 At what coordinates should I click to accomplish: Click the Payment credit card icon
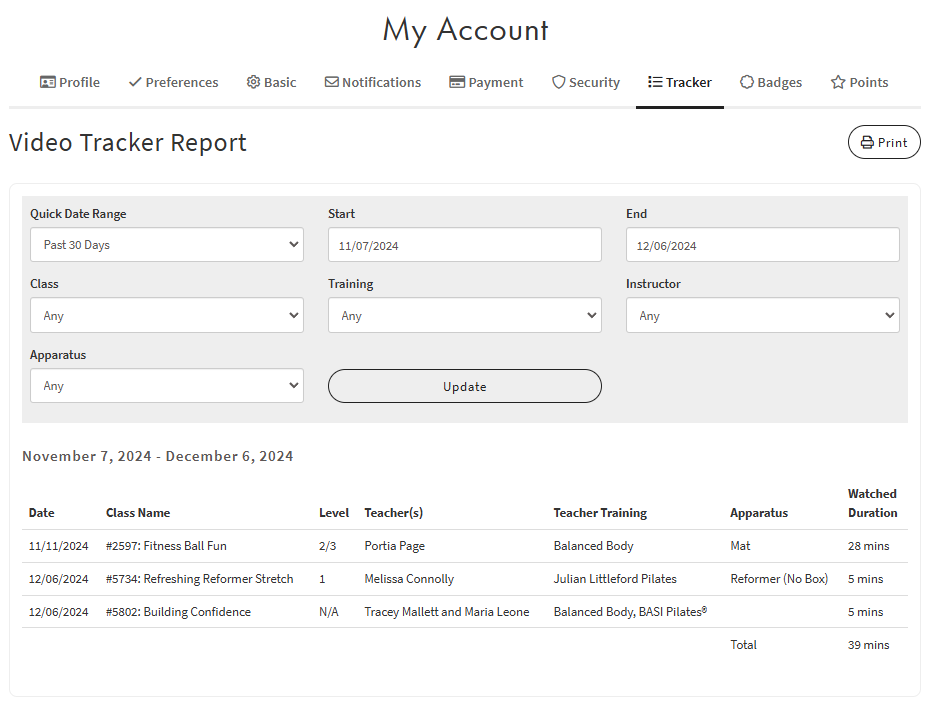(x=457, y=82)
